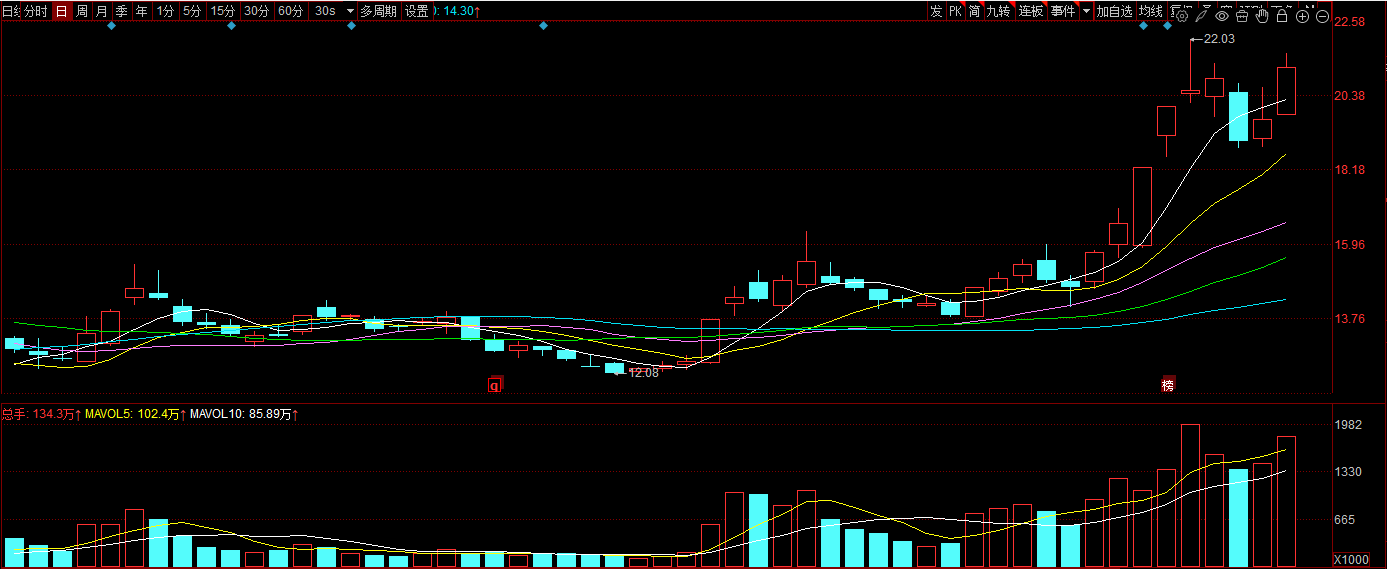Select the hand pan tool
This screenshot has height=569, width=1387.
coord(1262,16)
